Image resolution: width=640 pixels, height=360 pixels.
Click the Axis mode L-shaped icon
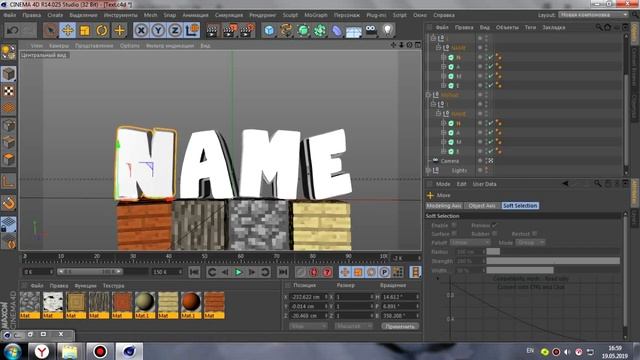(9, 181)
